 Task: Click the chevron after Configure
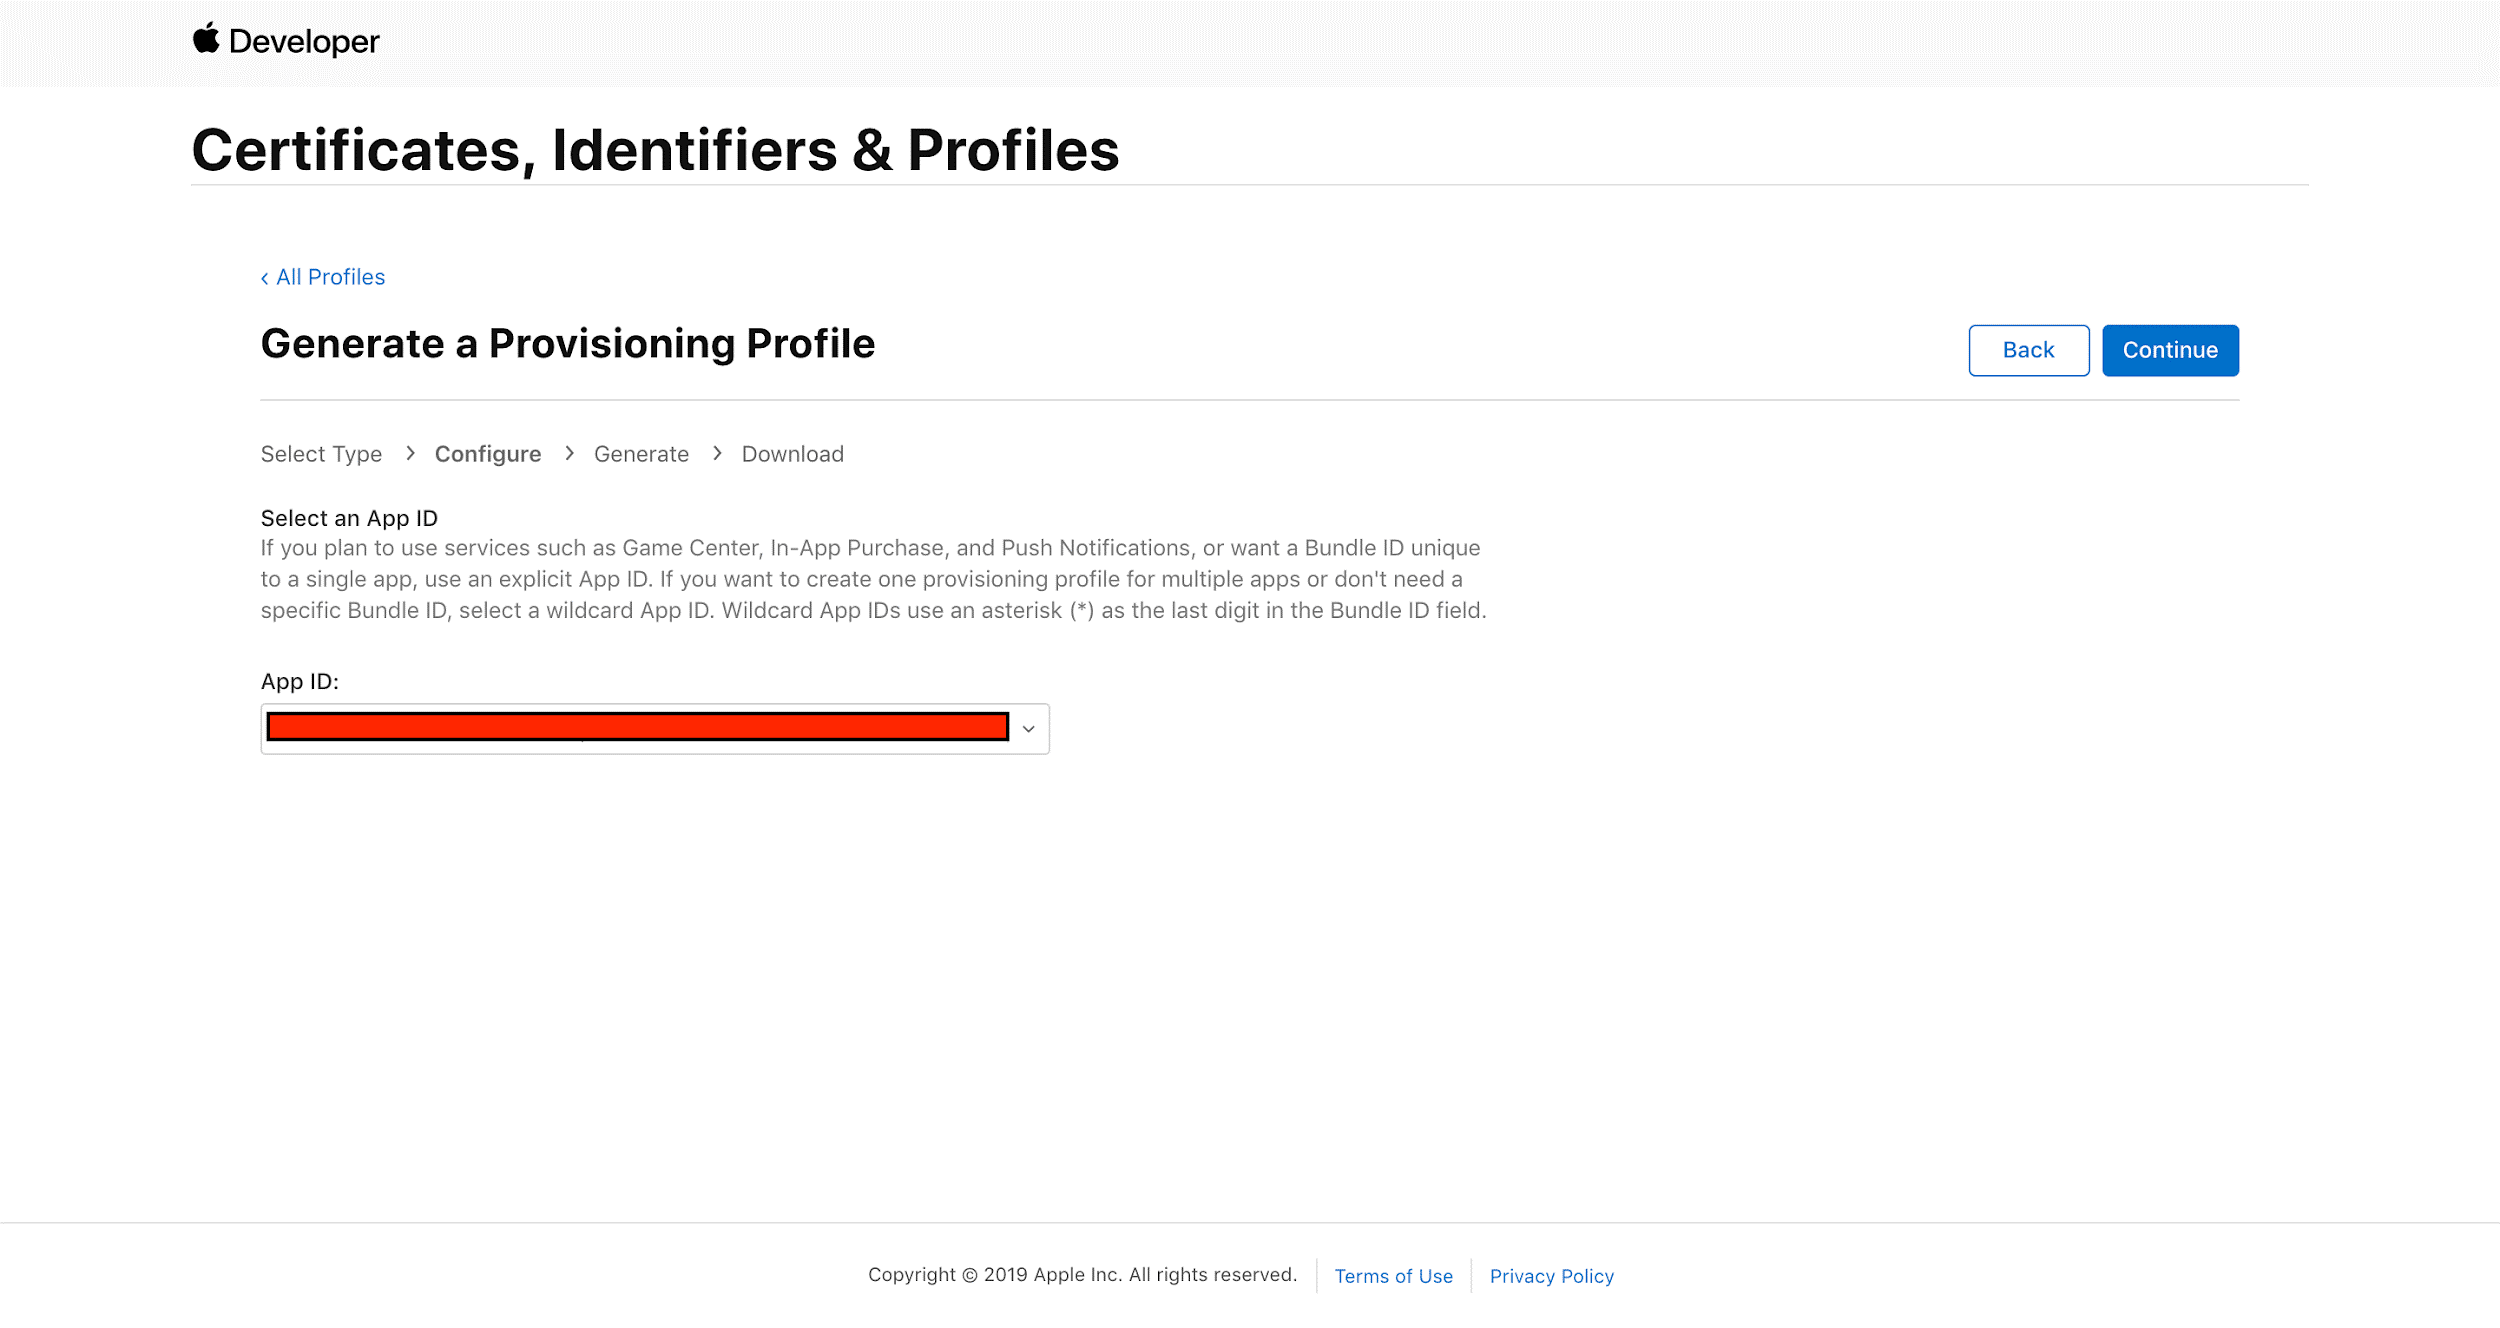[x=569, y=454]
